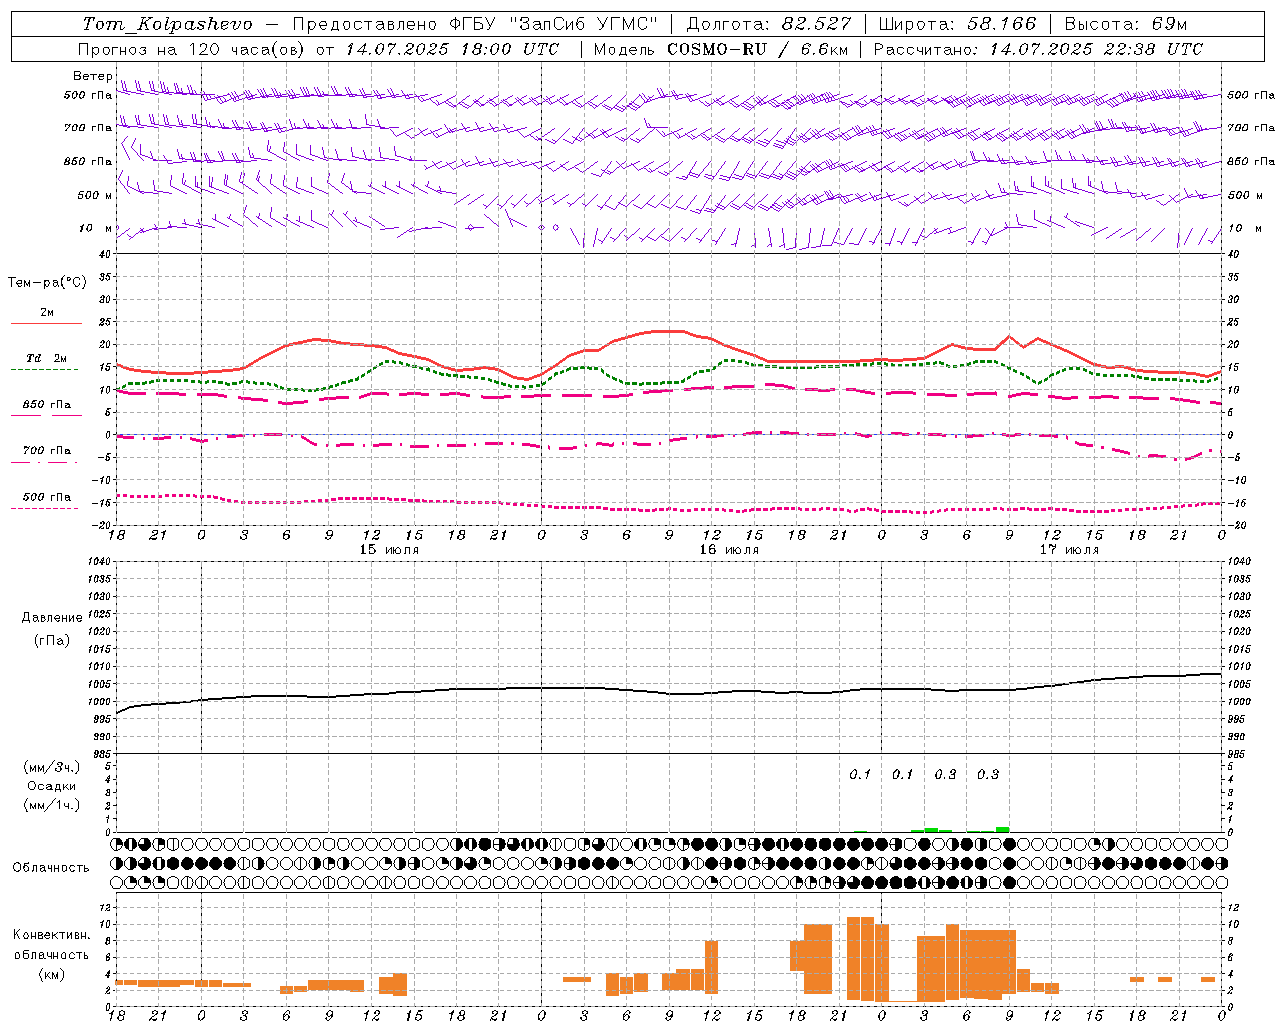The width and height of the screenshot is (1280, 1024).
Task: Select the latitude value Широта: 58.166
Action: click(x=957, y=24)
